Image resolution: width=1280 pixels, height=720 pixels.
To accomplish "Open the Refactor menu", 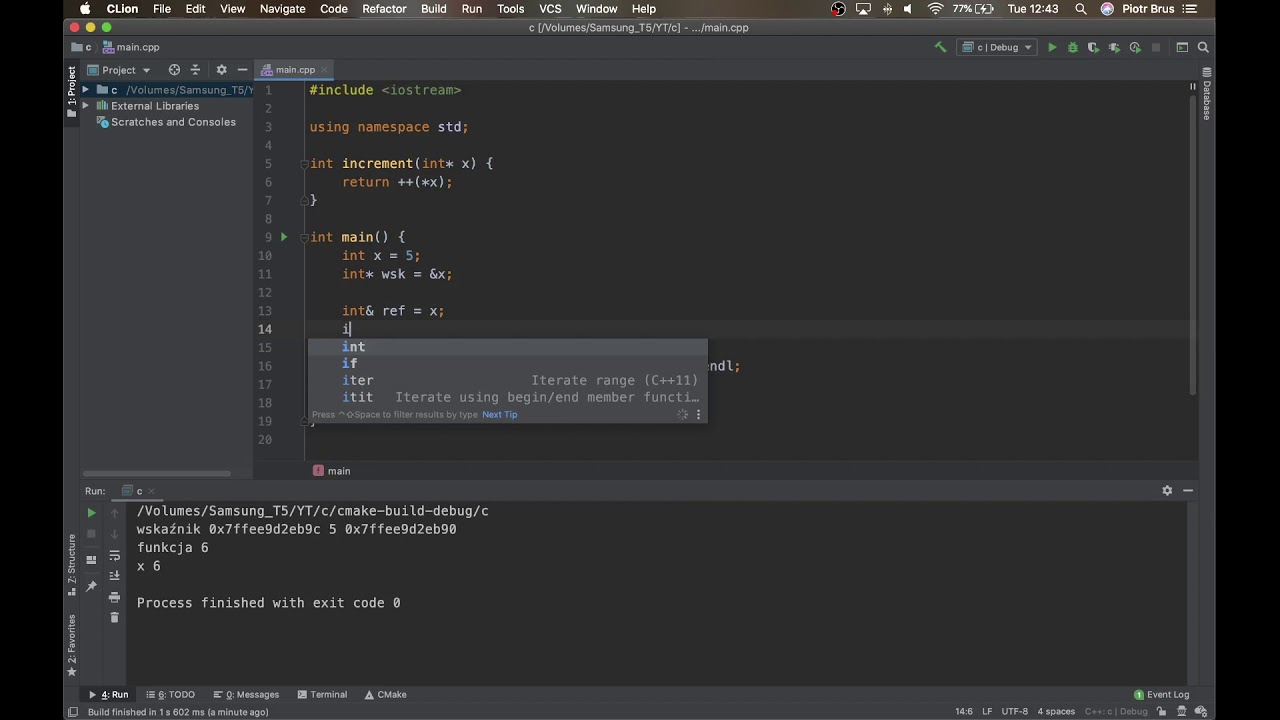I will 384,9.
